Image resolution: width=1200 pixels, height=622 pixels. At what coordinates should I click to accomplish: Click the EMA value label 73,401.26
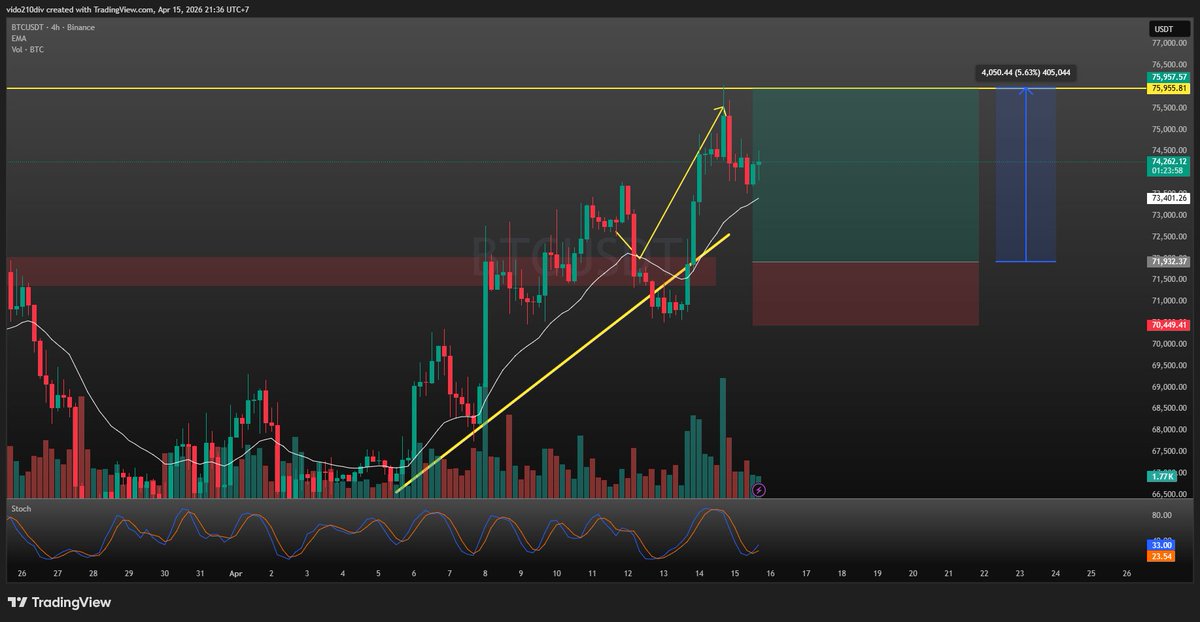point(1169,198)
